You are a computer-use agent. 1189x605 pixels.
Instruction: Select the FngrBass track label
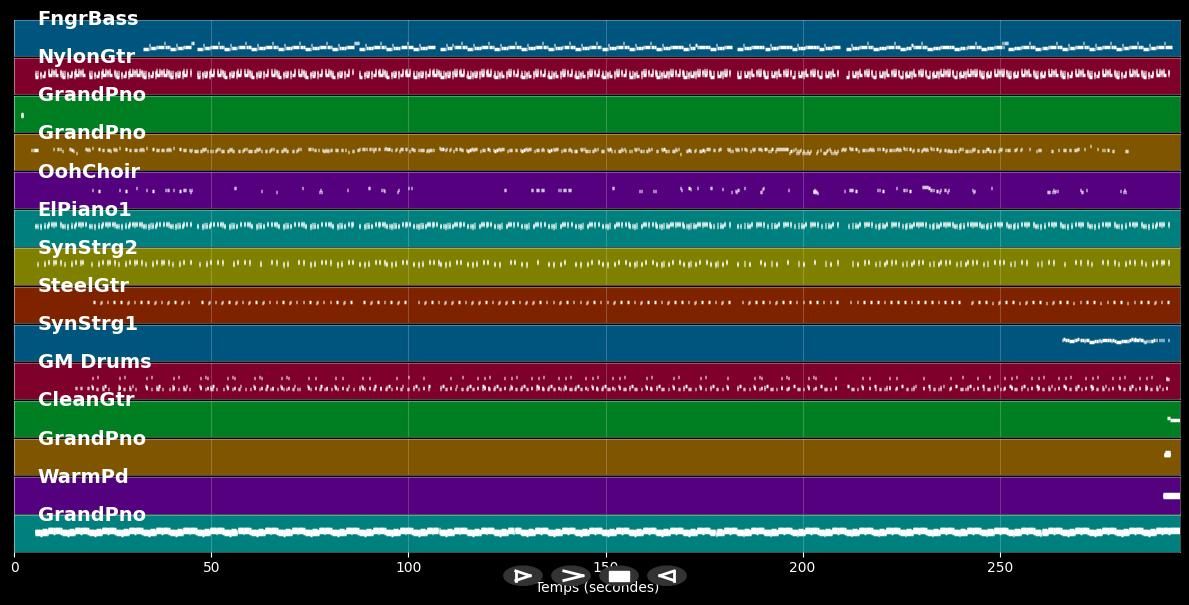(88, 19)
